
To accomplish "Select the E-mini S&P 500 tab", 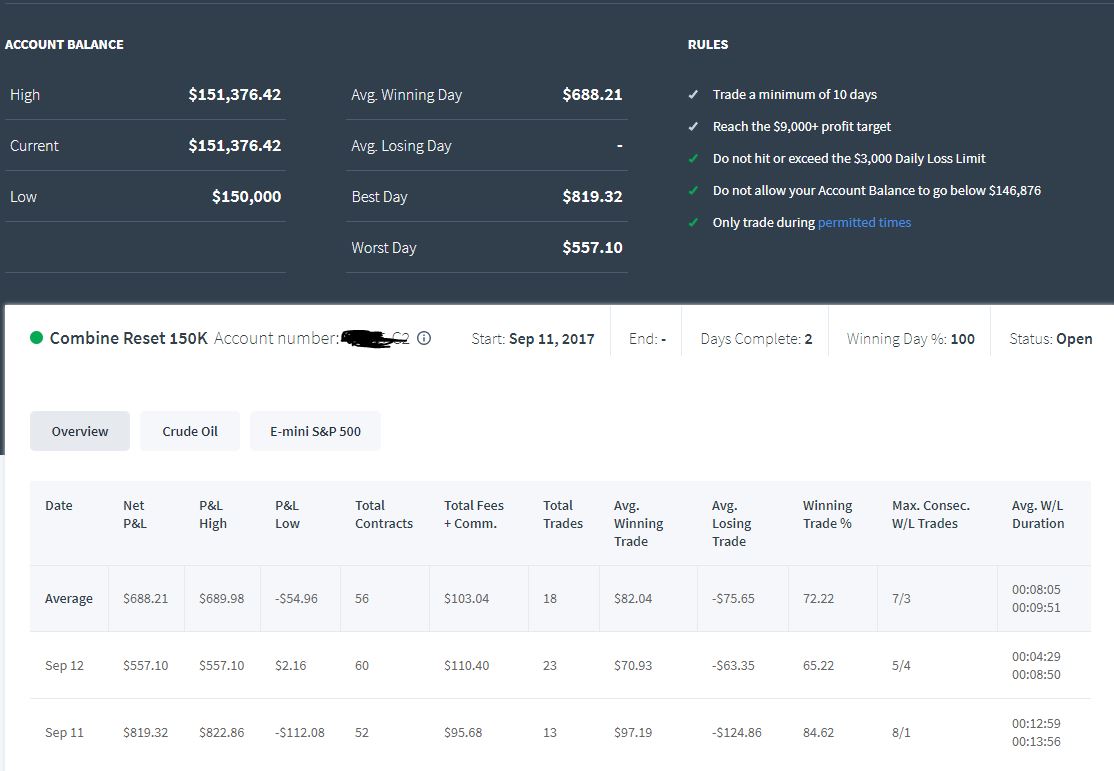I will pos(315,431).
